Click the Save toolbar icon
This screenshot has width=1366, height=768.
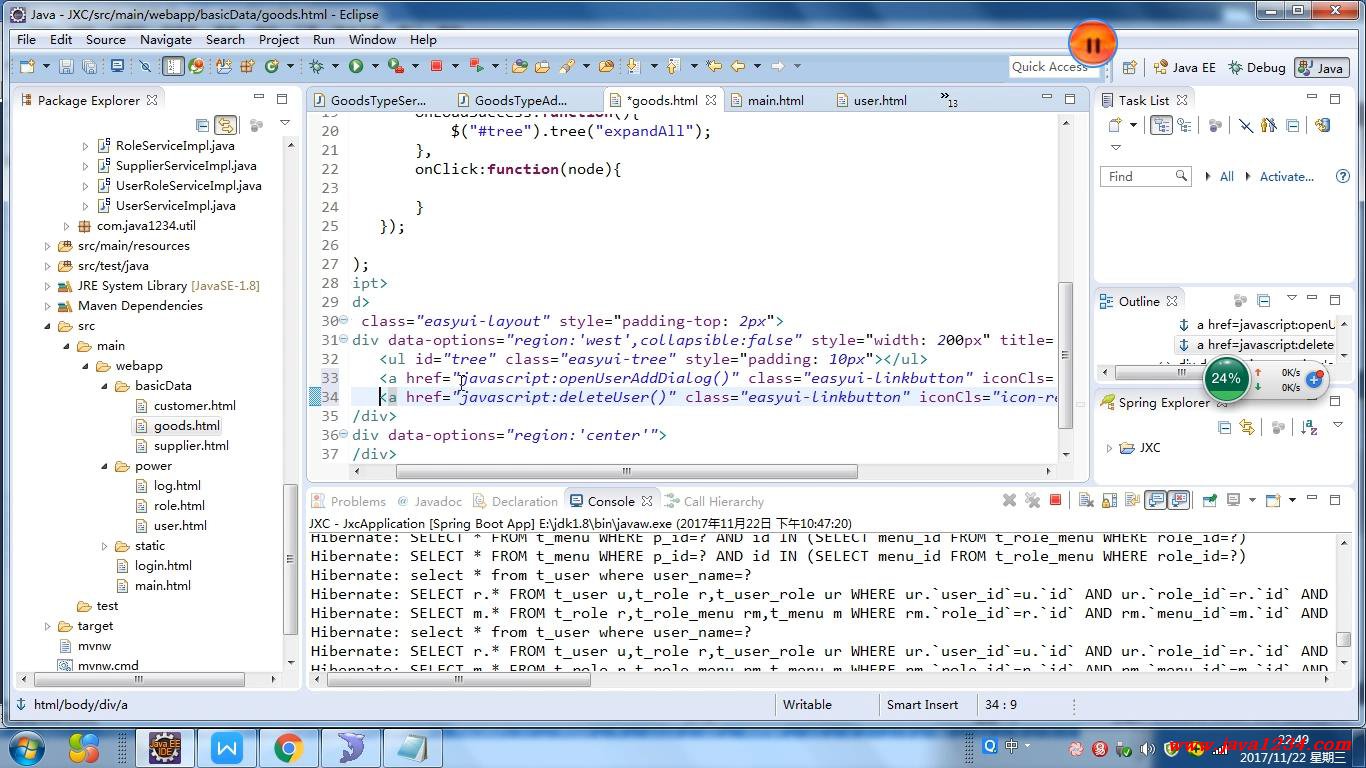tap(66, 67)
